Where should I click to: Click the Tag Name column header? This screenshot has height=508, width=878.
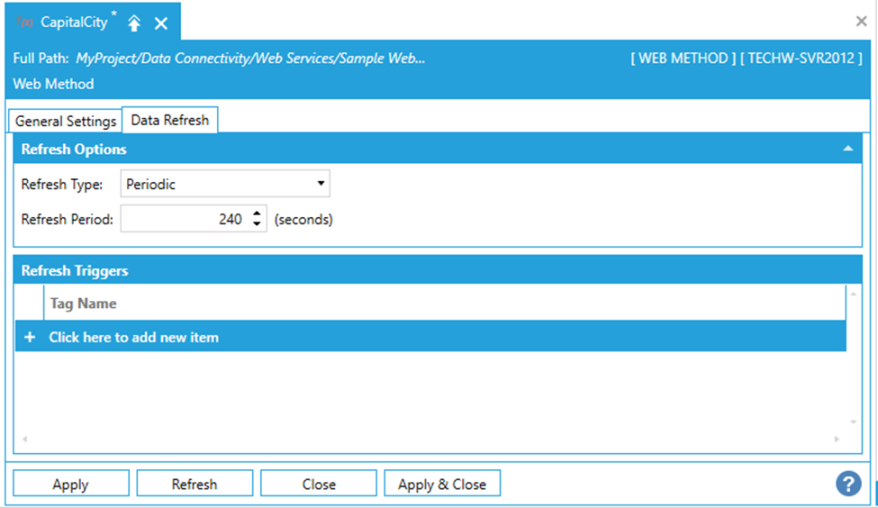84,303
